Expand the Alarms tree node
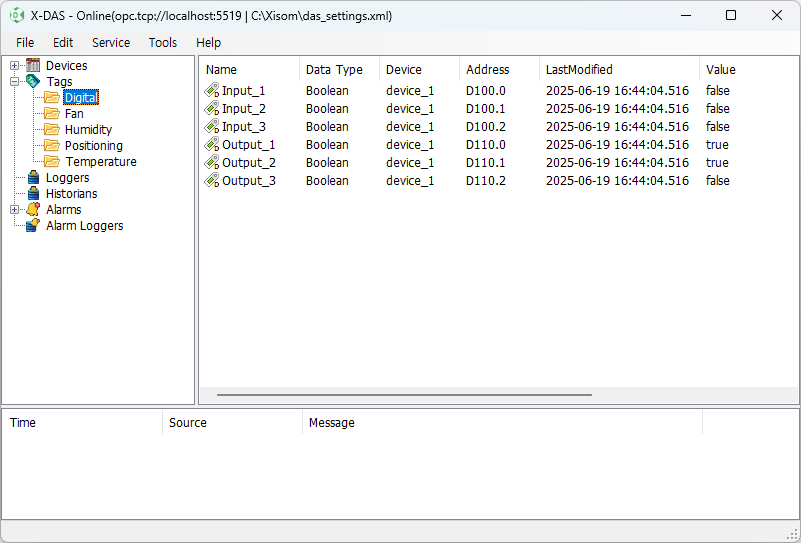Viewport: 801px width, 543px height. pyautogui.click(x=15, y=210)
